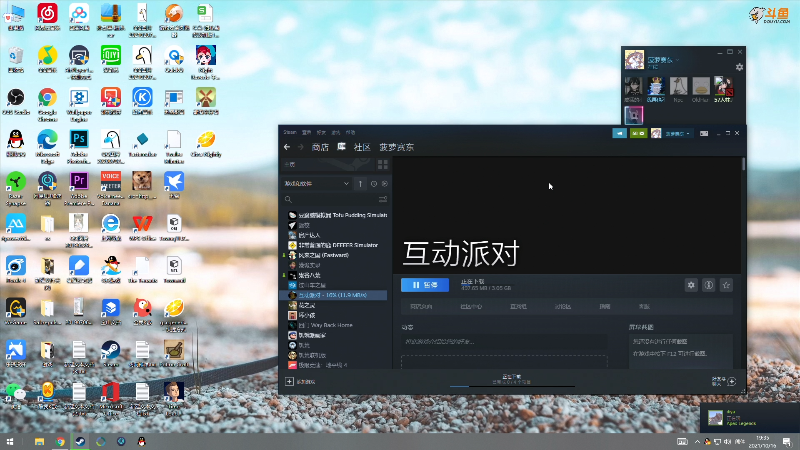
Task: Click add a game text link
Action: point(306,382)
